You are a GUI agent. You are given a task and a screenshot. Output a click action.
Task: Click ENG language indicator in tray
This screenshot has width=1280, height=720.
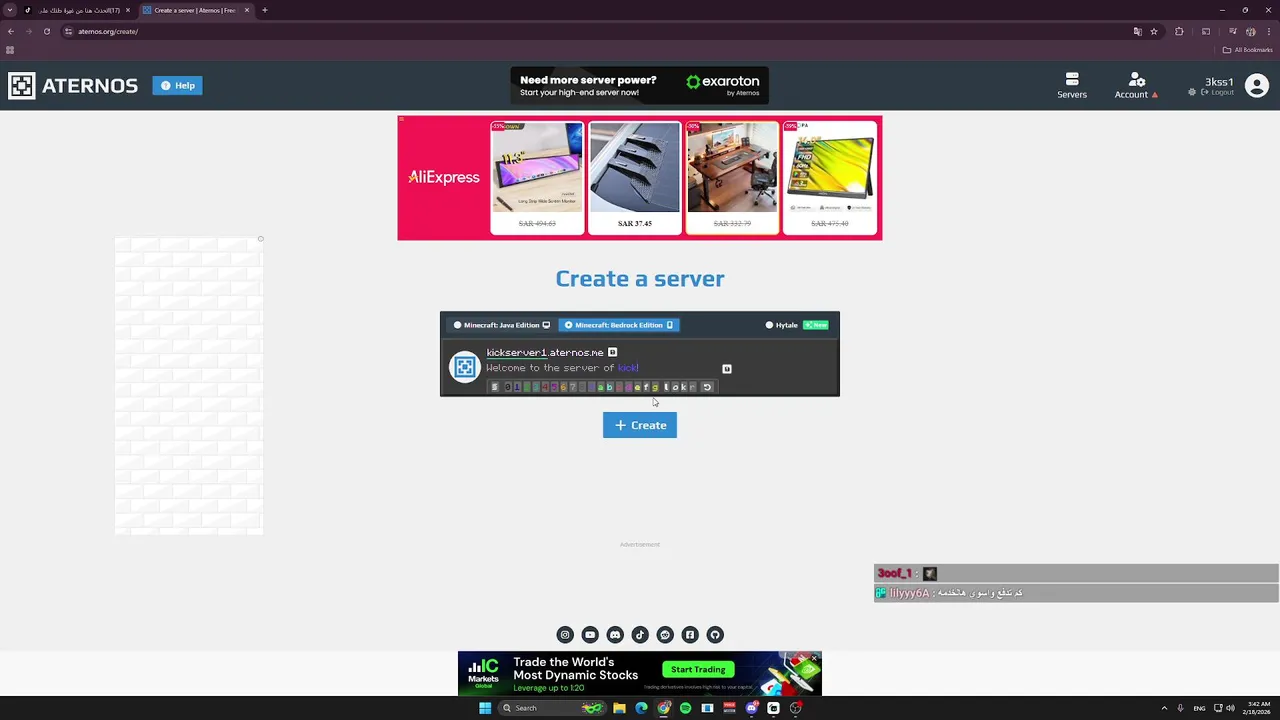coord(1199,708)
